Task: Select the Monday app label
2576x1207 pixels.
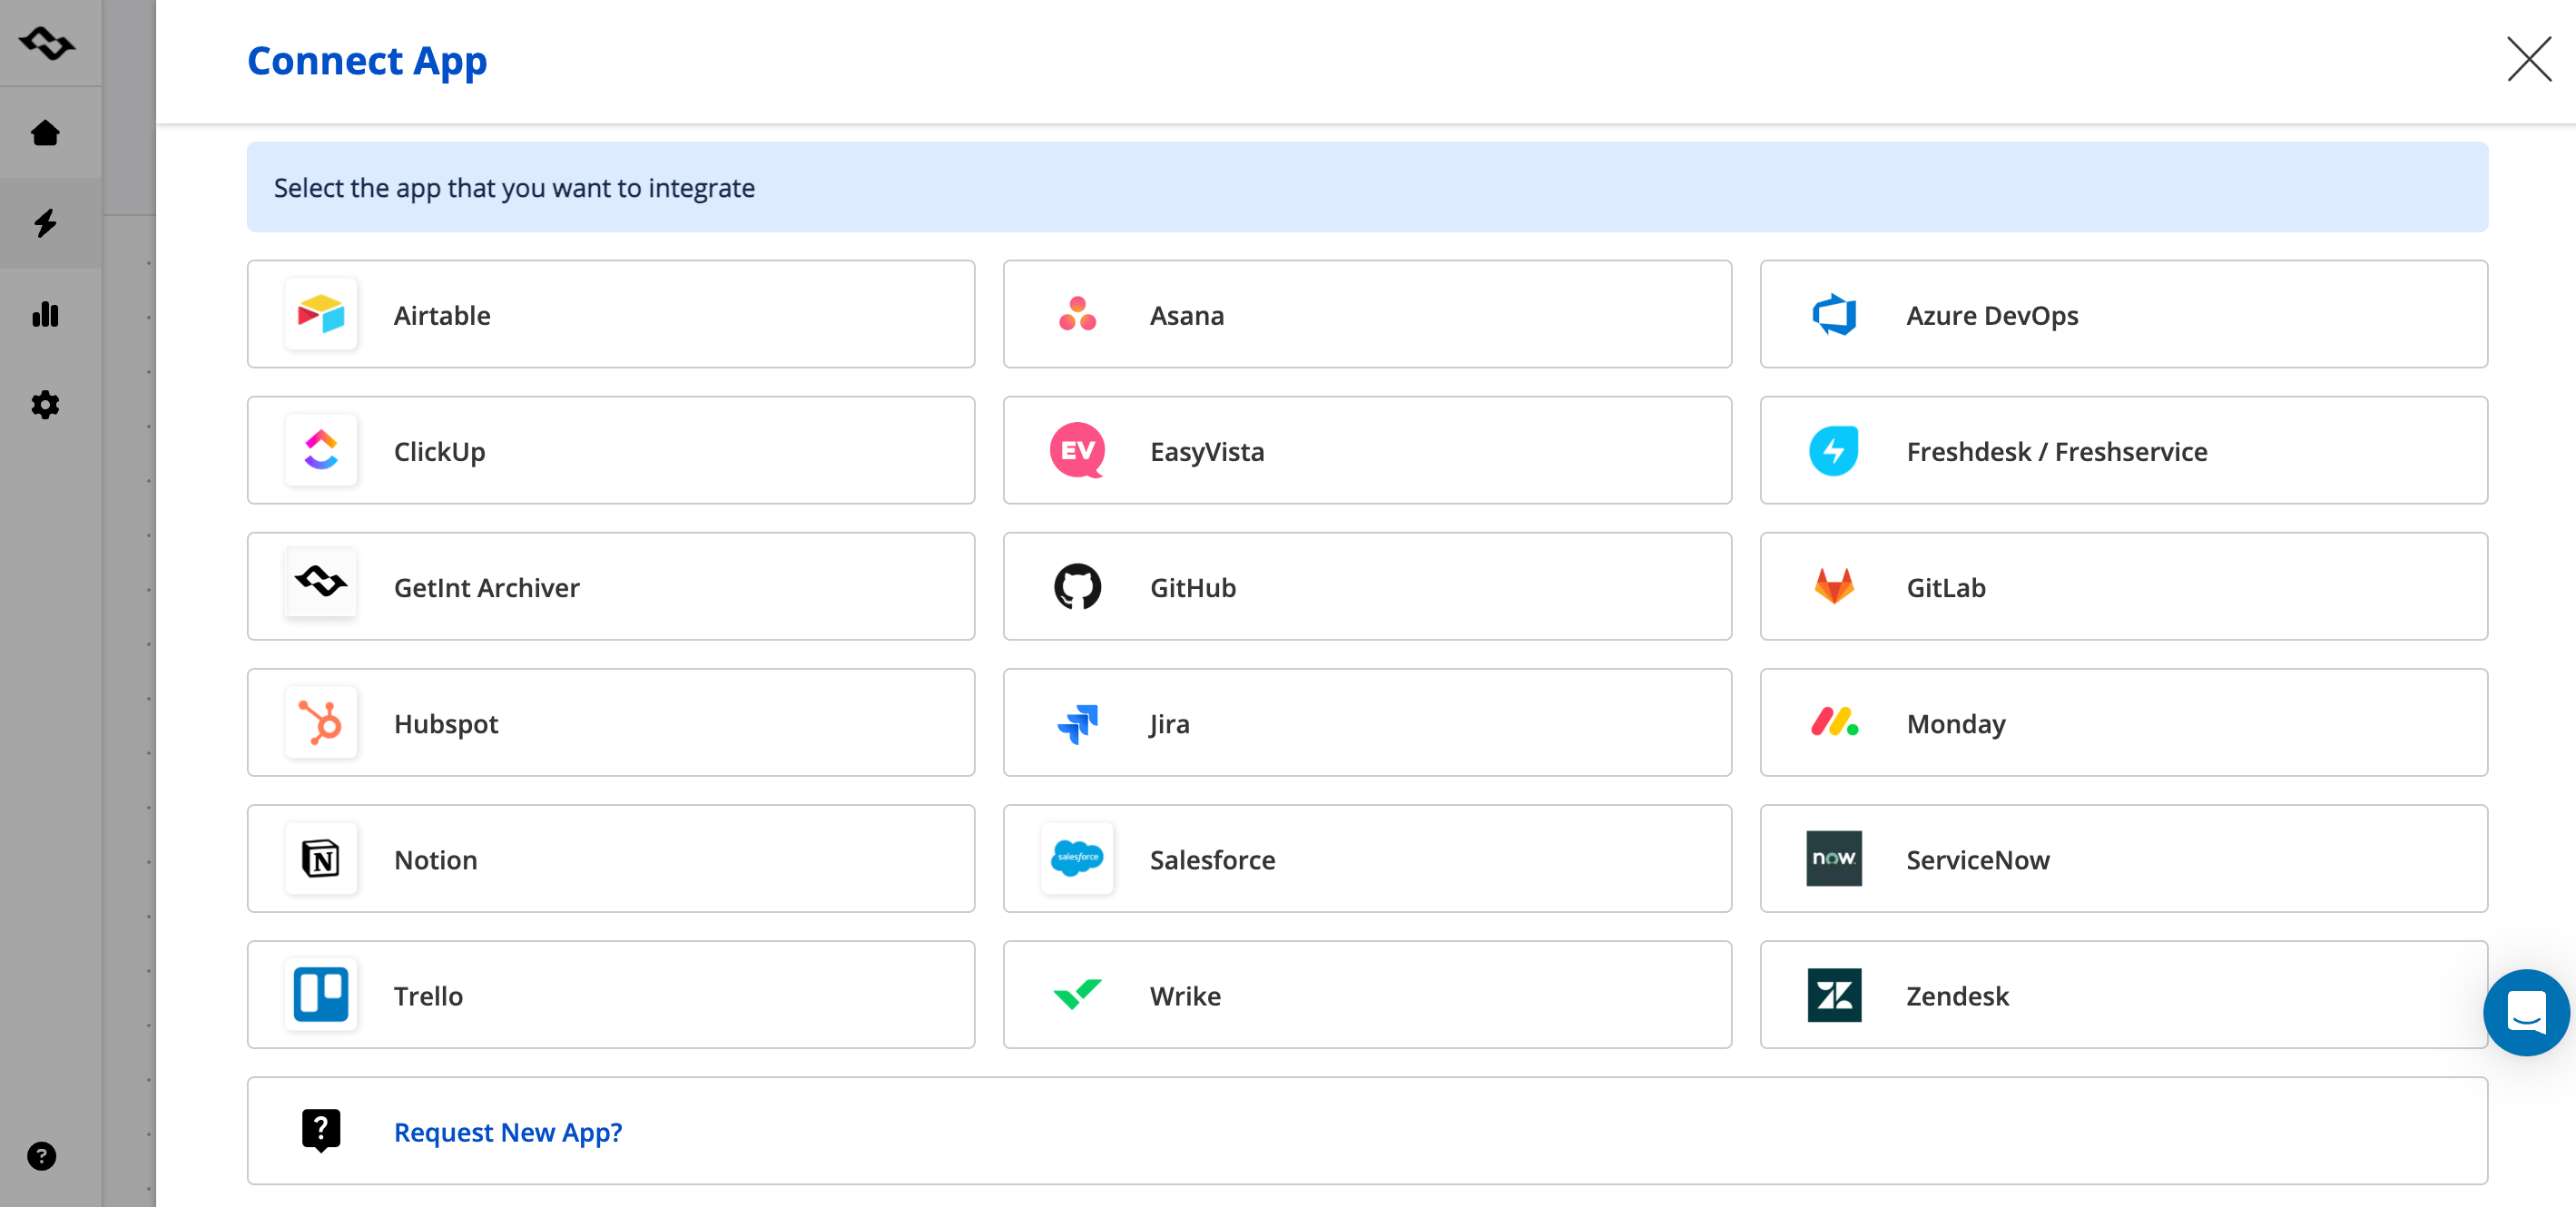Action: (1955, 723)
